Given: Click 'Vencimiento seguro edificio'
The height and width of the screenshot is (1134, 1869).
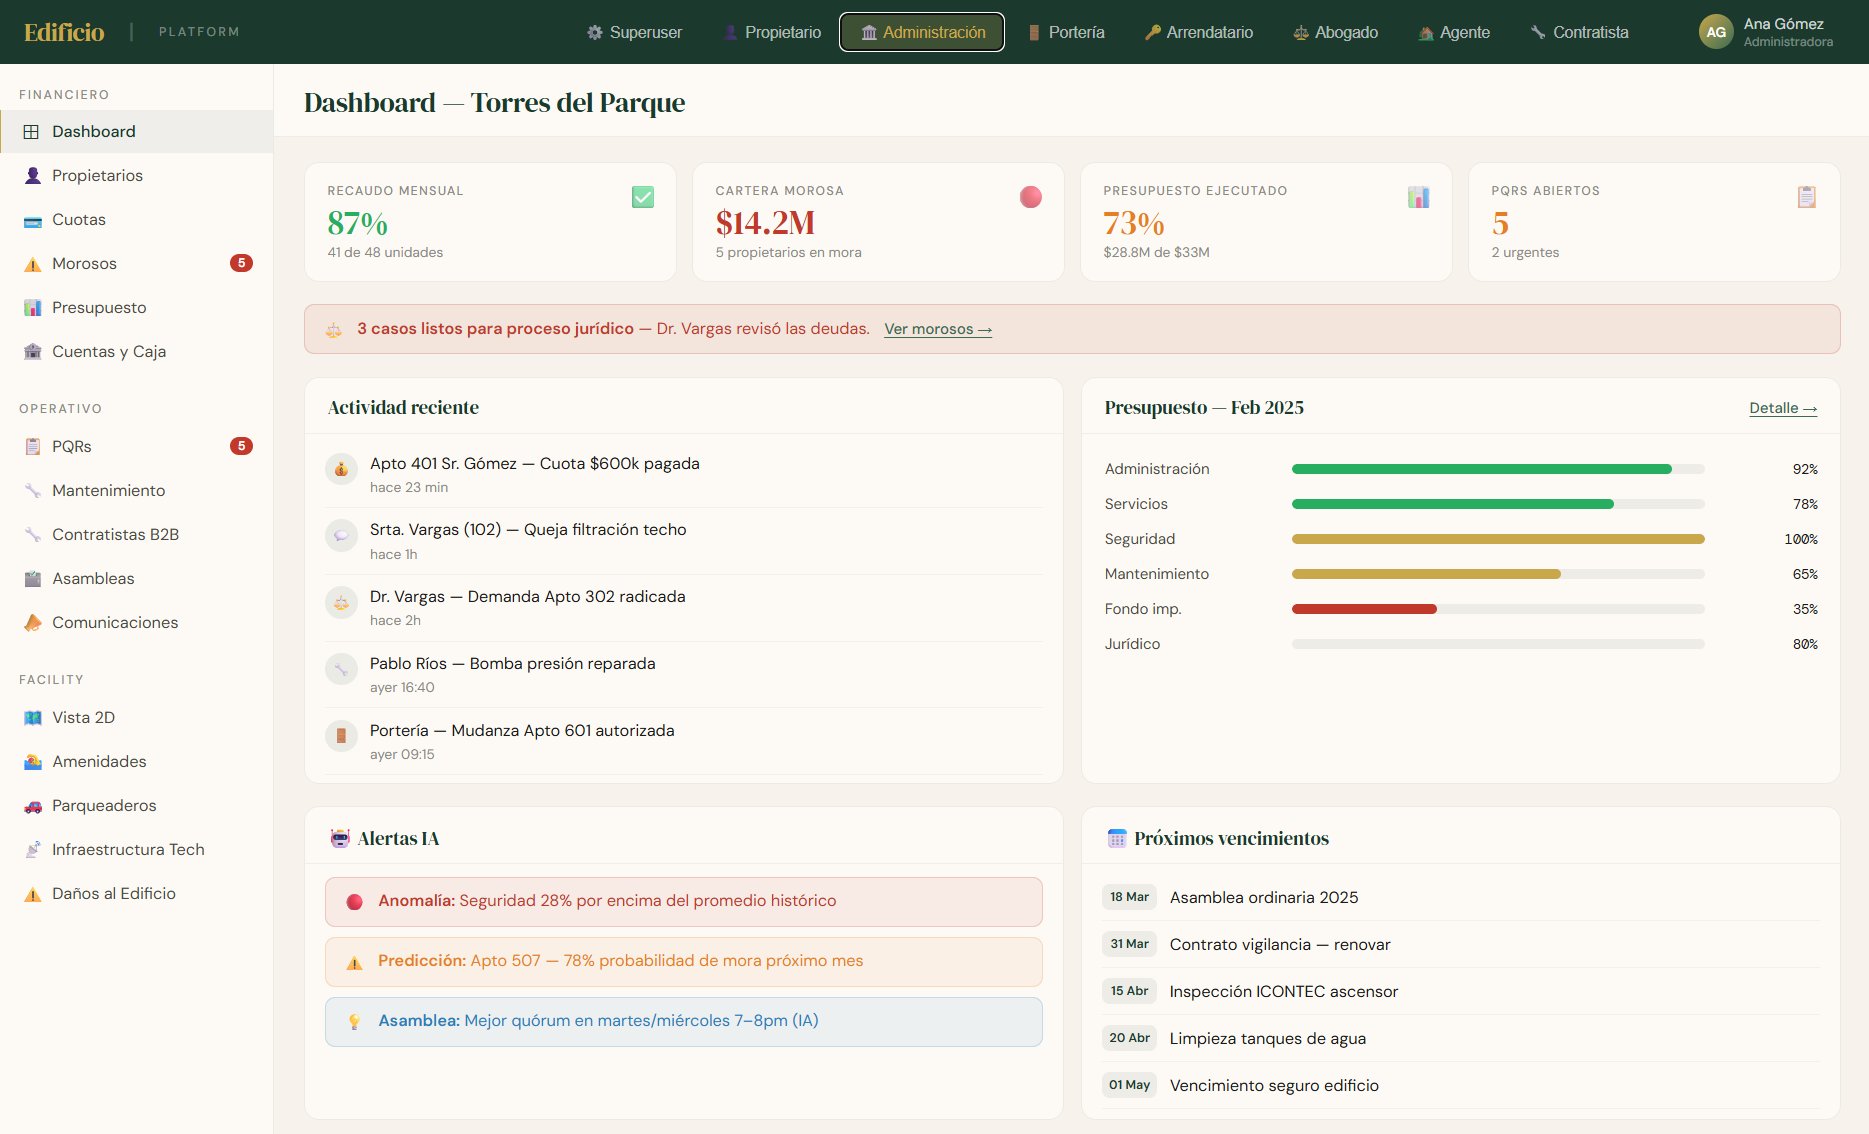Looking at the screenshot, I should 1274,1086.
